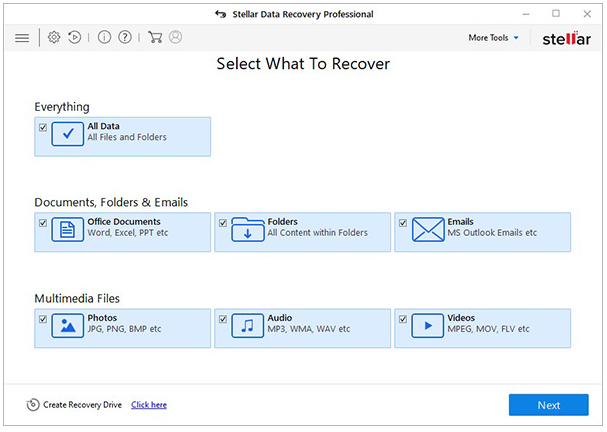This screenshot has width=607, height=432.
Task: Click the resume recovery icon
Action: 74,37
